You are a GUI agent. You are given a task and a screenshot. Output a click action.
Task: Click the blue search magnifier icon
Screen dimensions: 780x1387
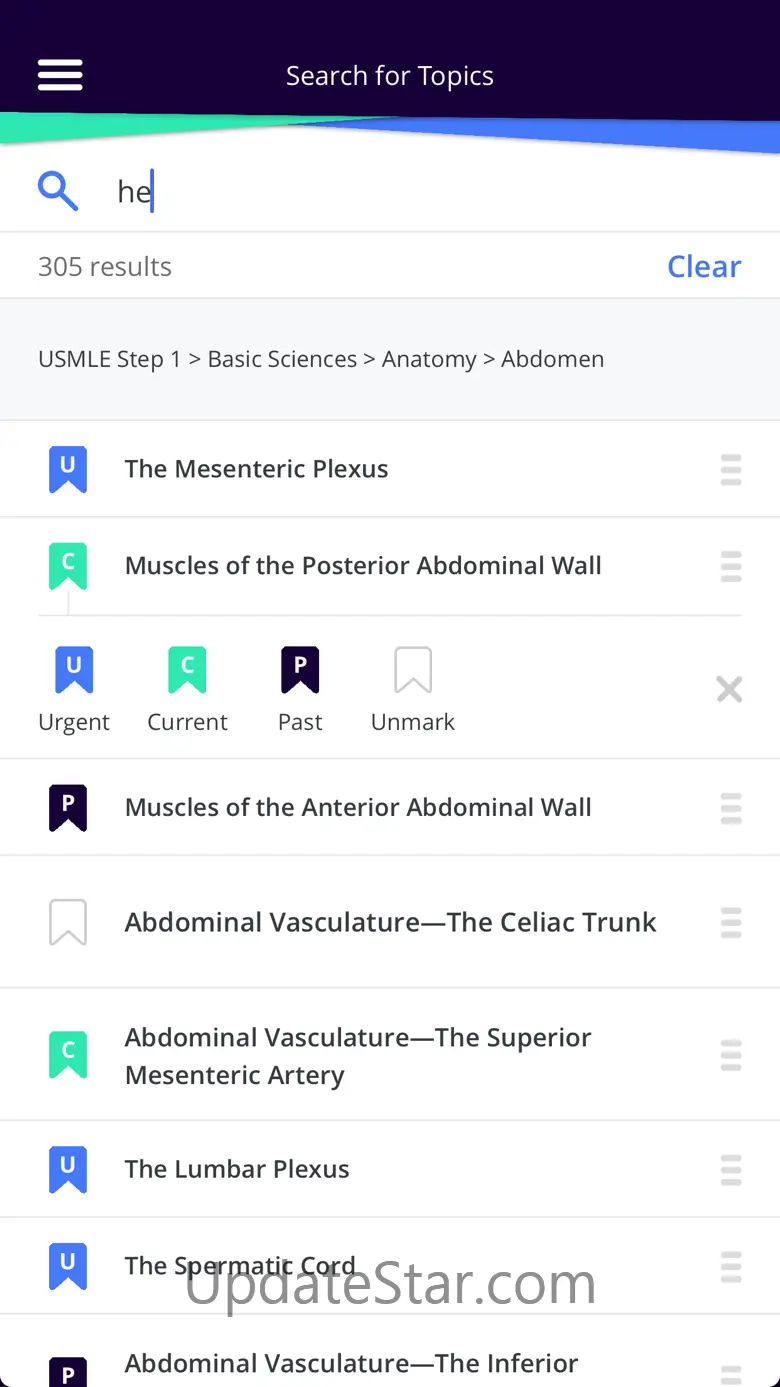click(x=58, y=190)
